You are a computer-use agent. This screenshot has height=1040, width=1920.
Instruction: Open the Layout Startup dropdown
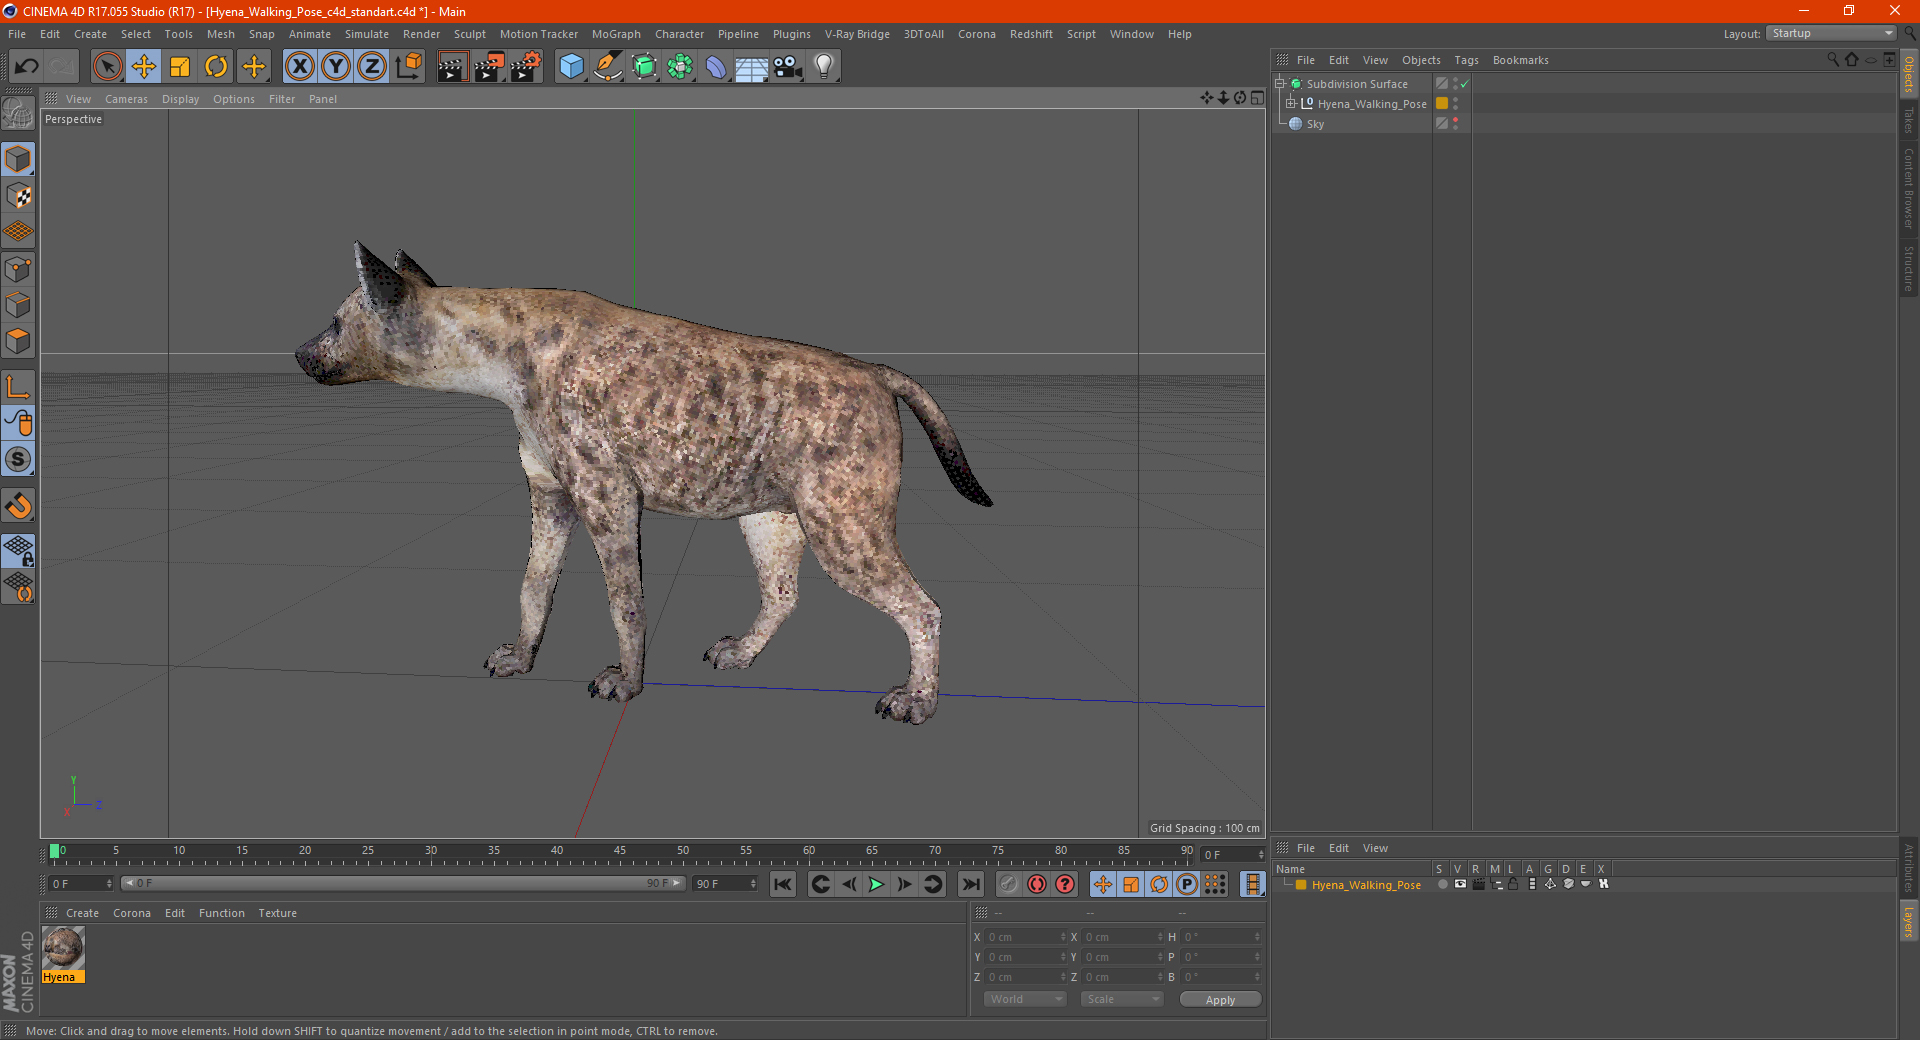click(x=1831, y=33)
